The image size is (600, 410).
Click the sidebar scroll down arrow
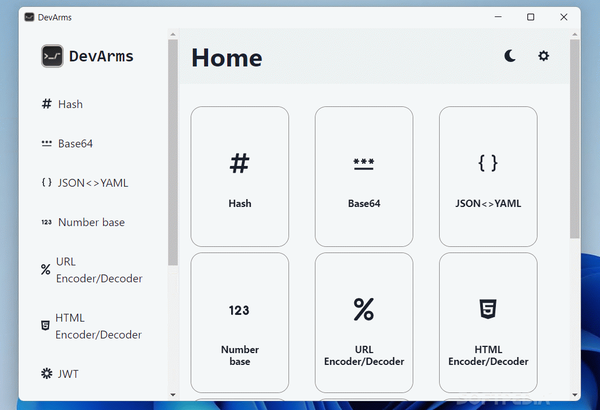pyautogui.click(x=173, y=394)
